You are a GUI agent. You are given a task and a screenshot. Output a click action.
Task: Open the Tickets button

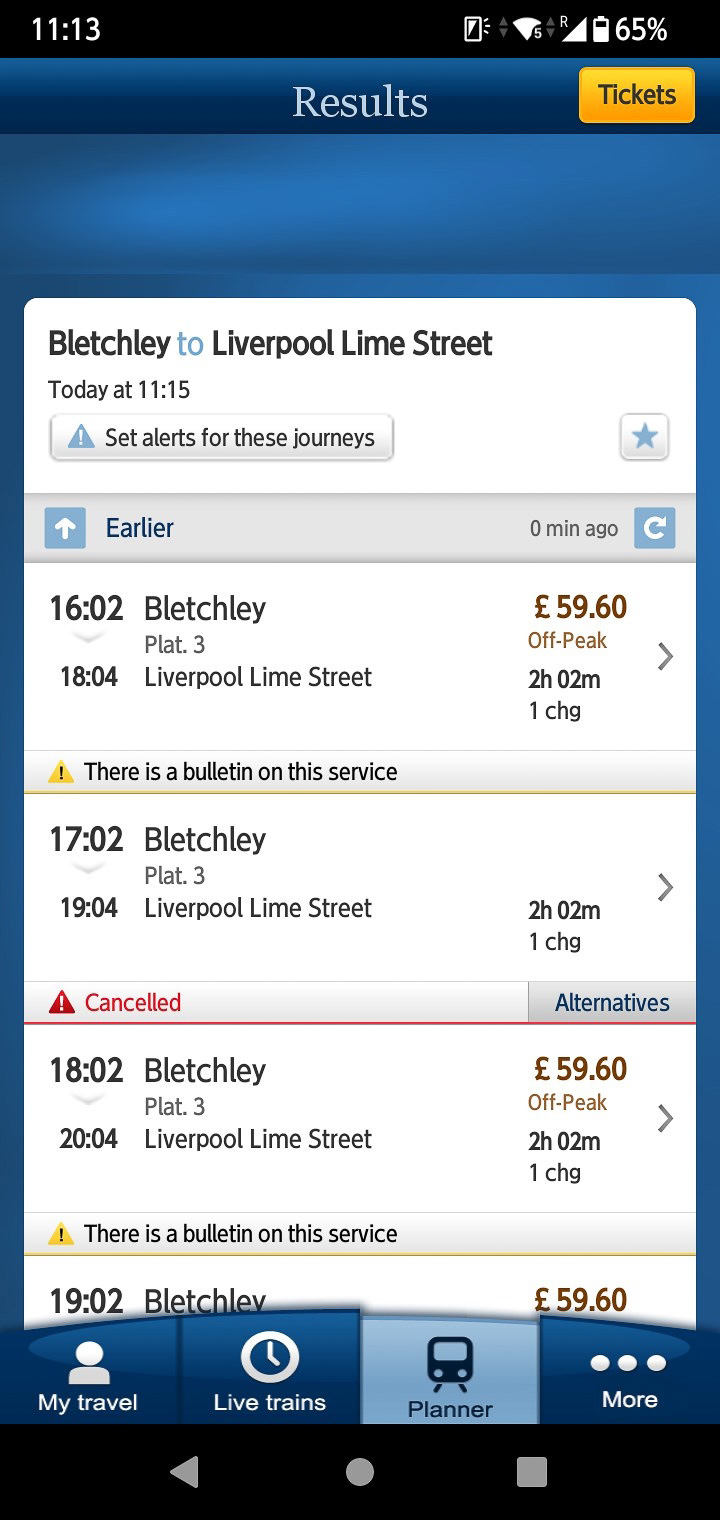pos(636,95)
